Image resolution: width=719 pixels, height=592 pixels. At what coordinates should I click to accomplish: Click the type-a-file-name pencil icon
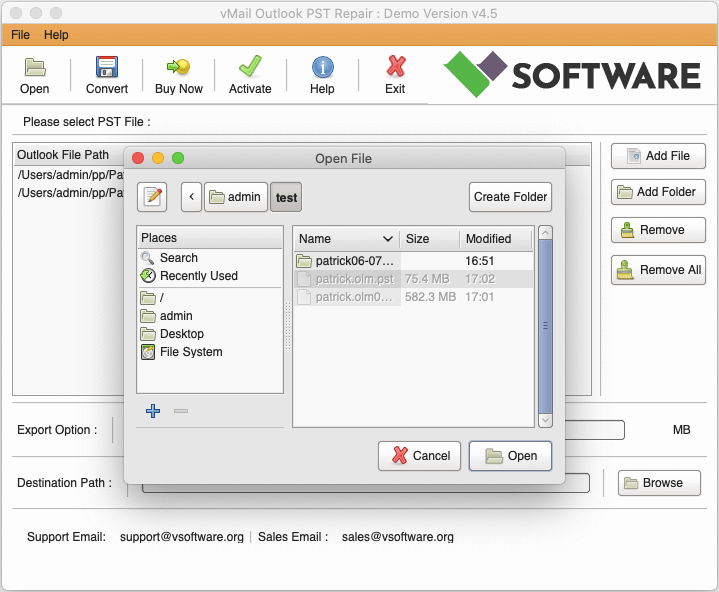(152, 197)
